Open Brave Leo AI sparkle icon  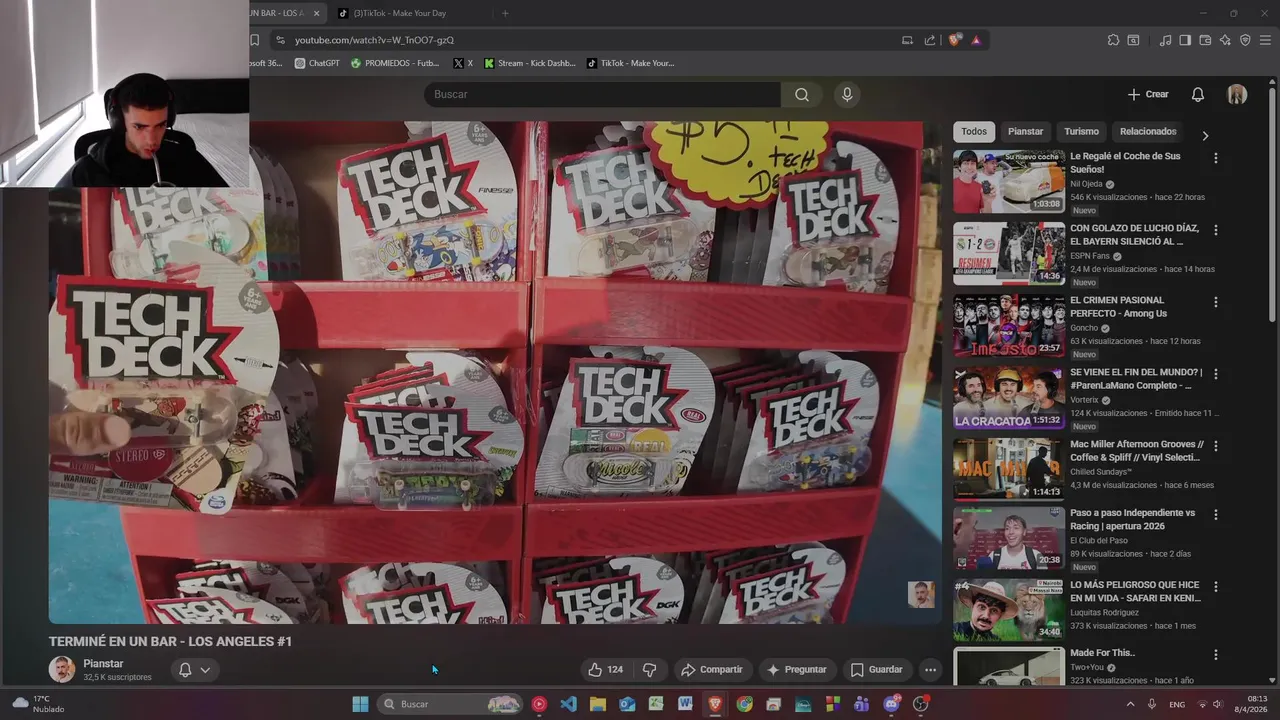[1225, 40]
